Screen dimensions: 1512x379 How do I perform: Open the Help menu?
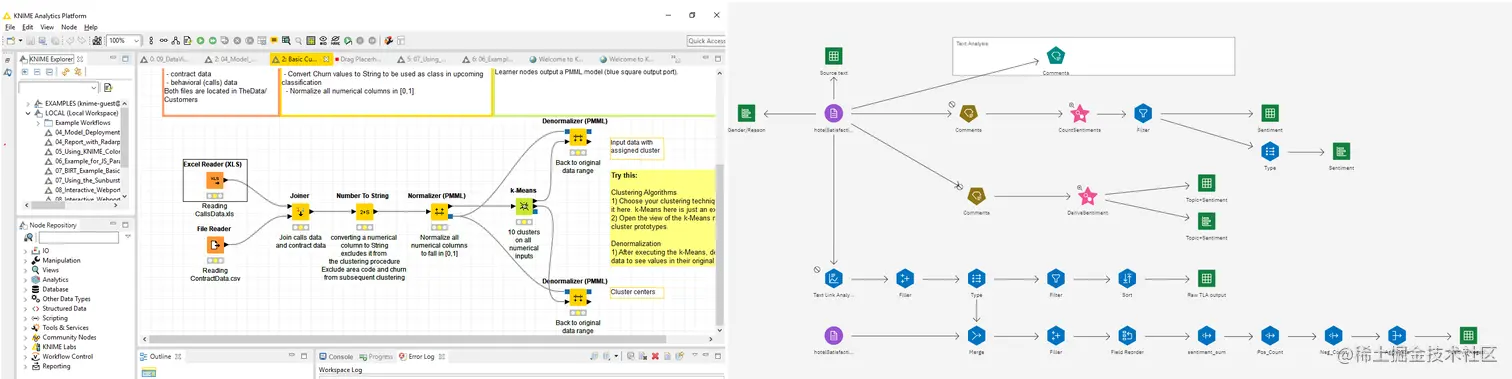[x=91, y=27]
